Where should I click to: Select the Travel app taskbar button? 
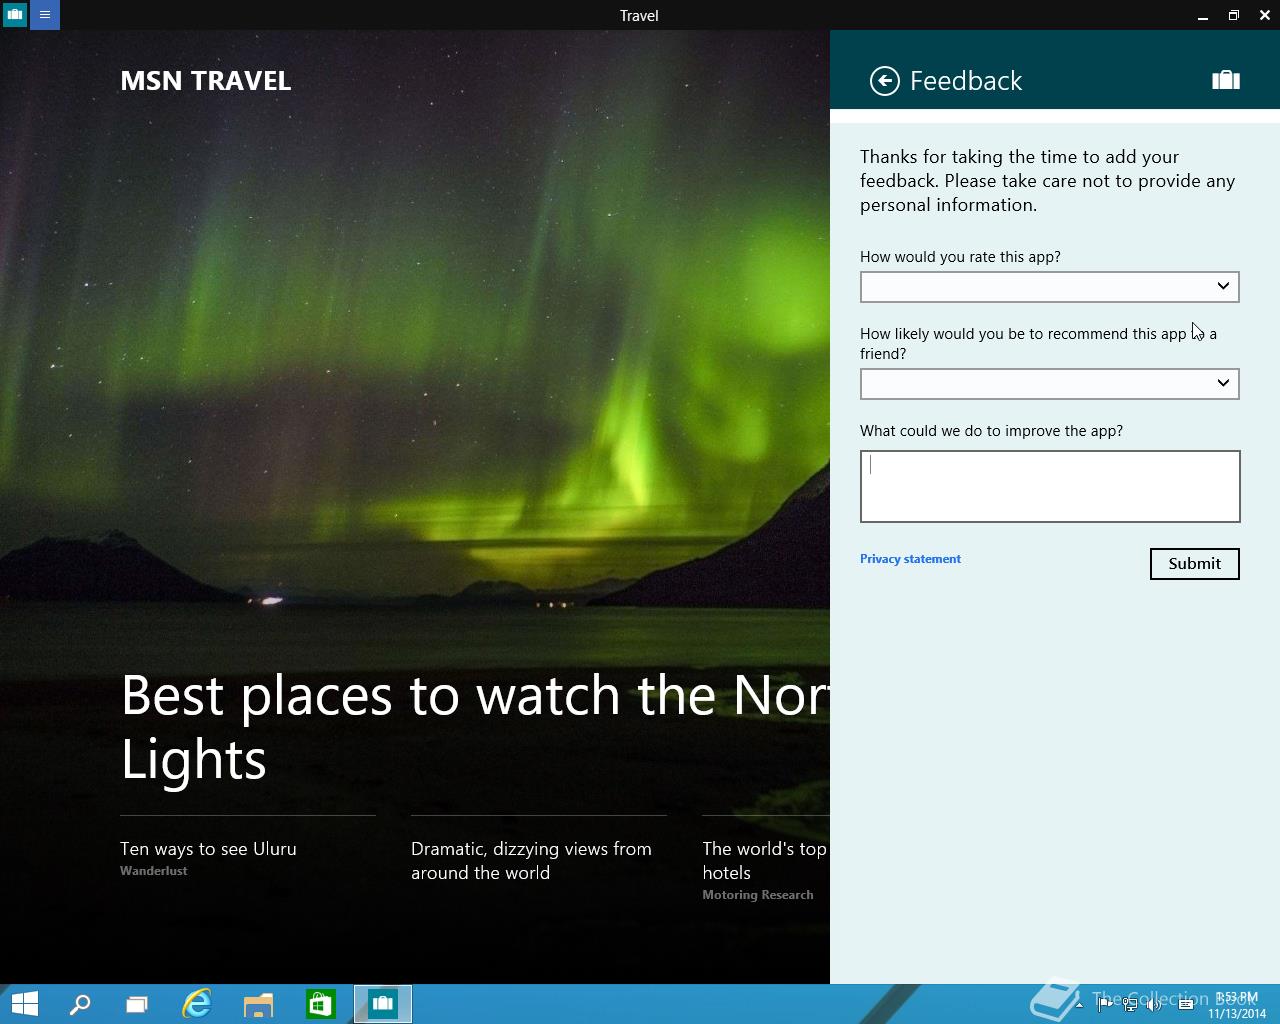(383, 1004)
